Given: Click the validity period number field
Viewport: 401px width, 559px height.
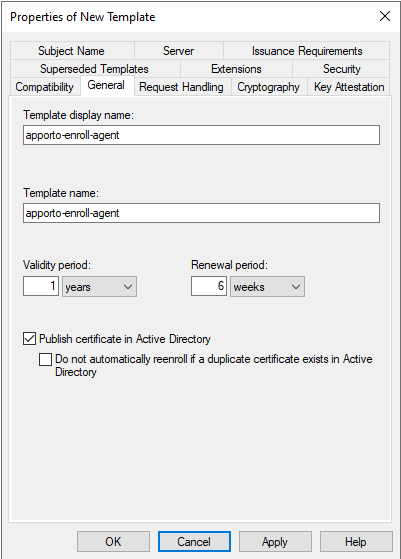Looking at the screenshot, I should coord(41,286).
